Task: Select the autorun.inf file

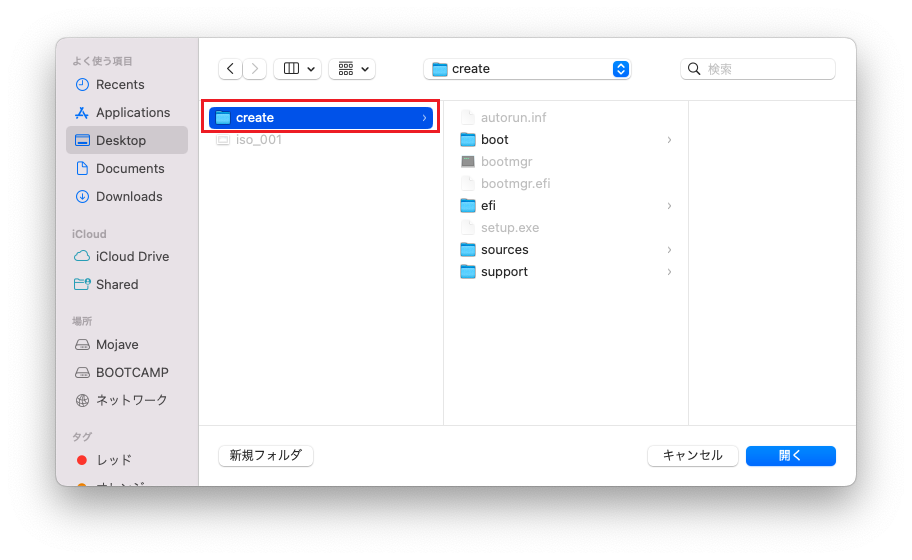Action: (566, 117)
